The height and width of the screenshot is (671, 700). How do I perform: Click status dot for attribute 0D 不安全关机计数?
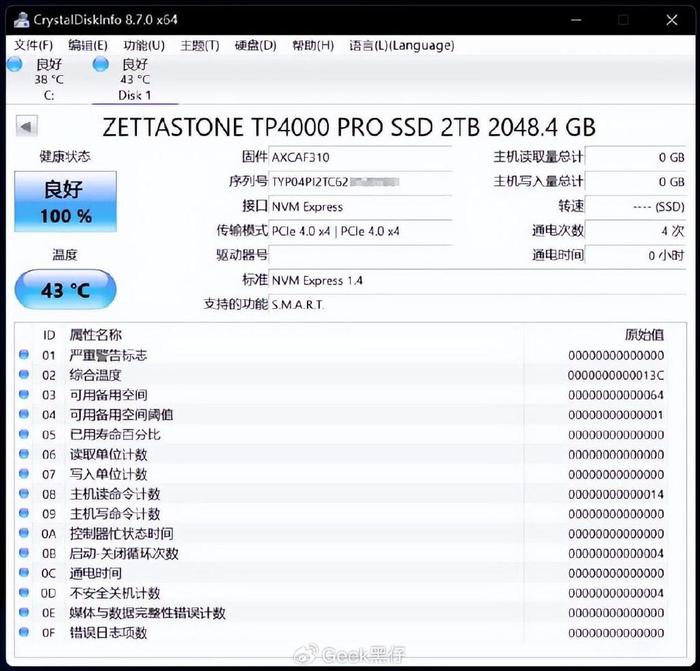tap(24, 592)
